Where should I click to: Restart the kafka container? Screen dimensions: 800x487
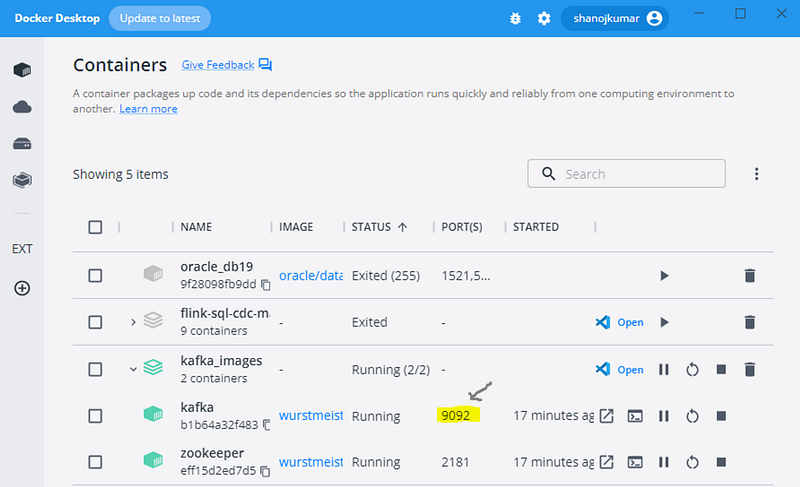692,416
